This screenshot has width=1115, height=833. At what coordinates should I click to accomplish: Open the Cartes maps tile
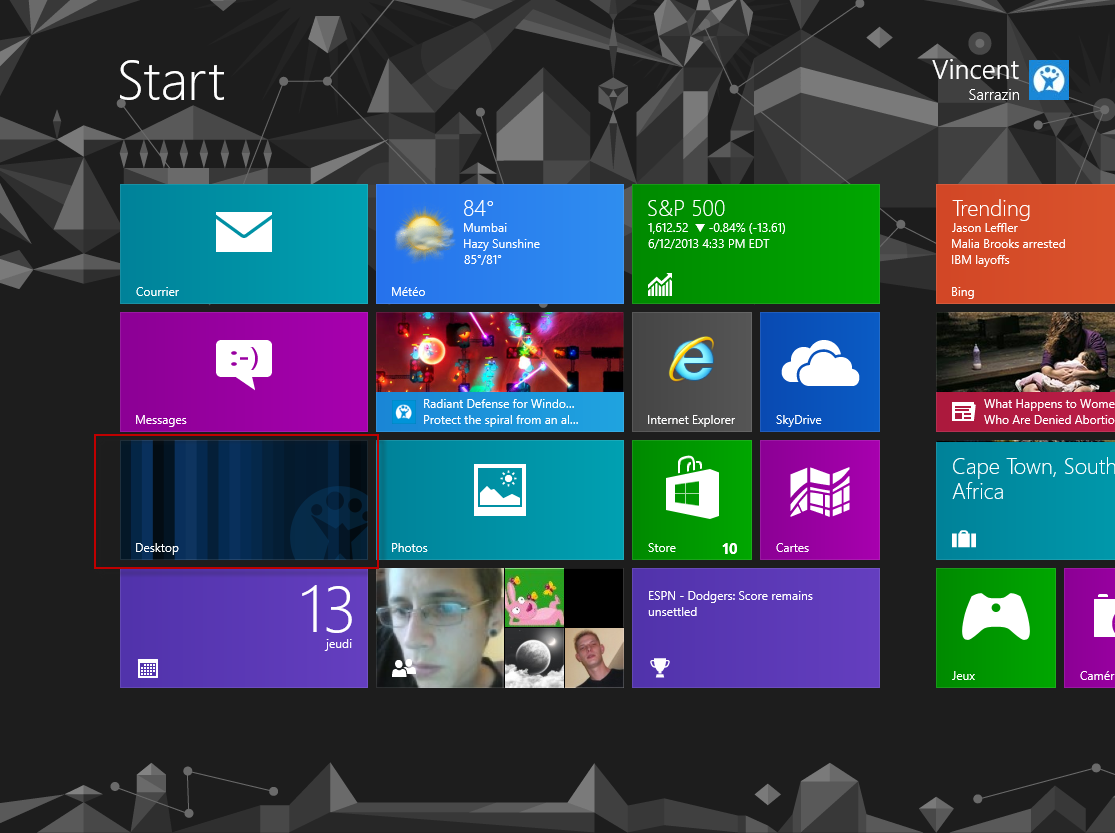819,499
